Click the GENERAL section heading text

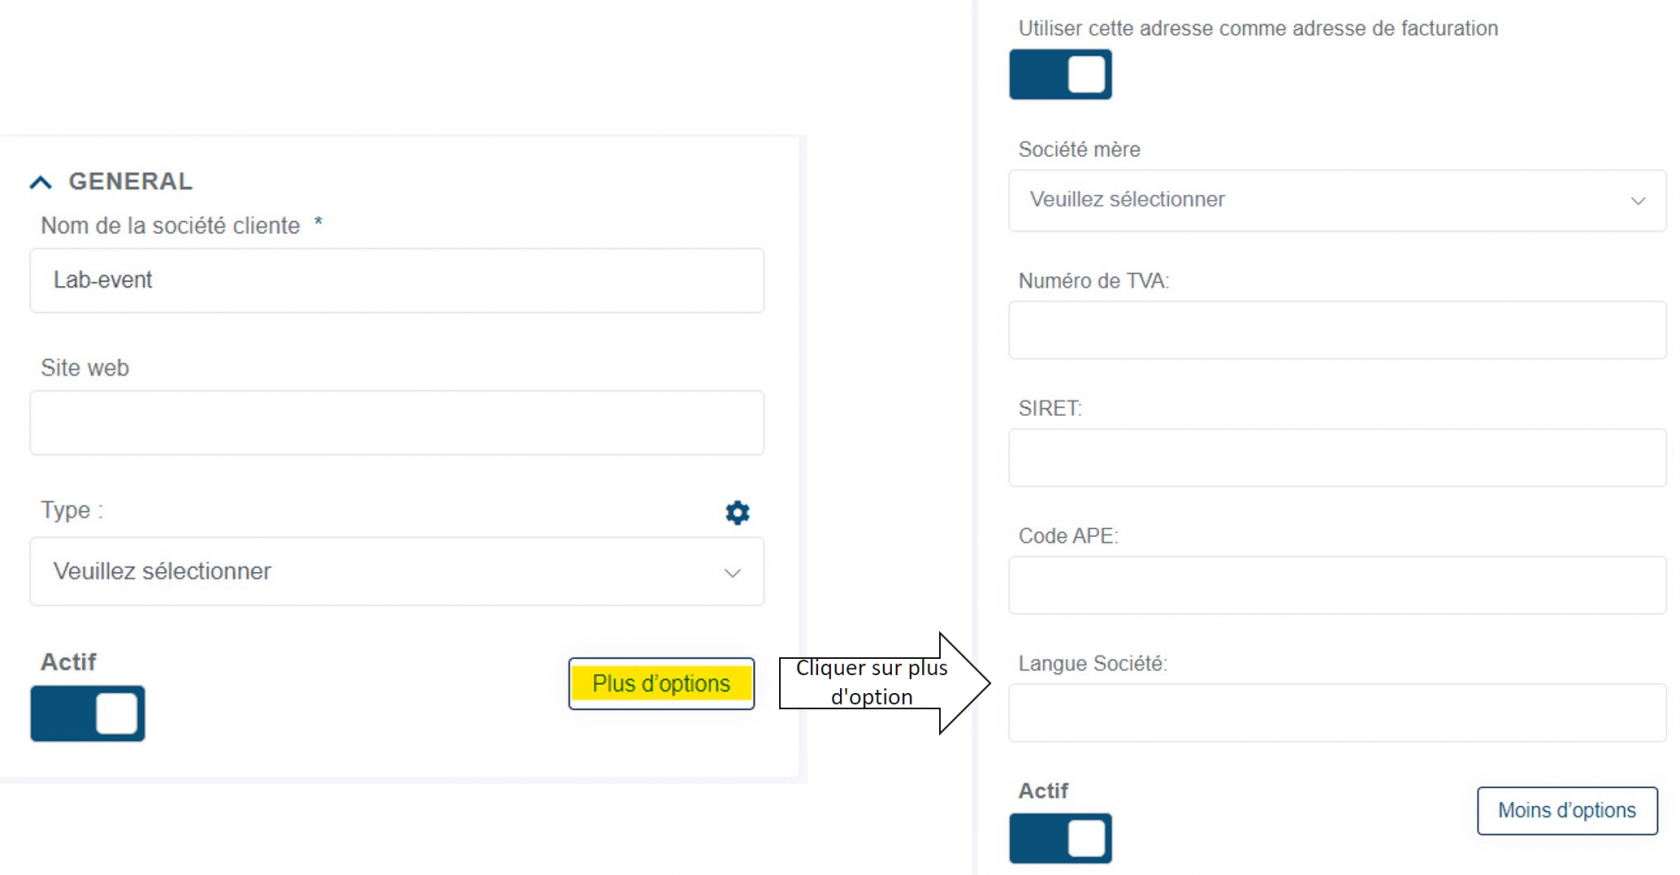(x=130, y=182)
